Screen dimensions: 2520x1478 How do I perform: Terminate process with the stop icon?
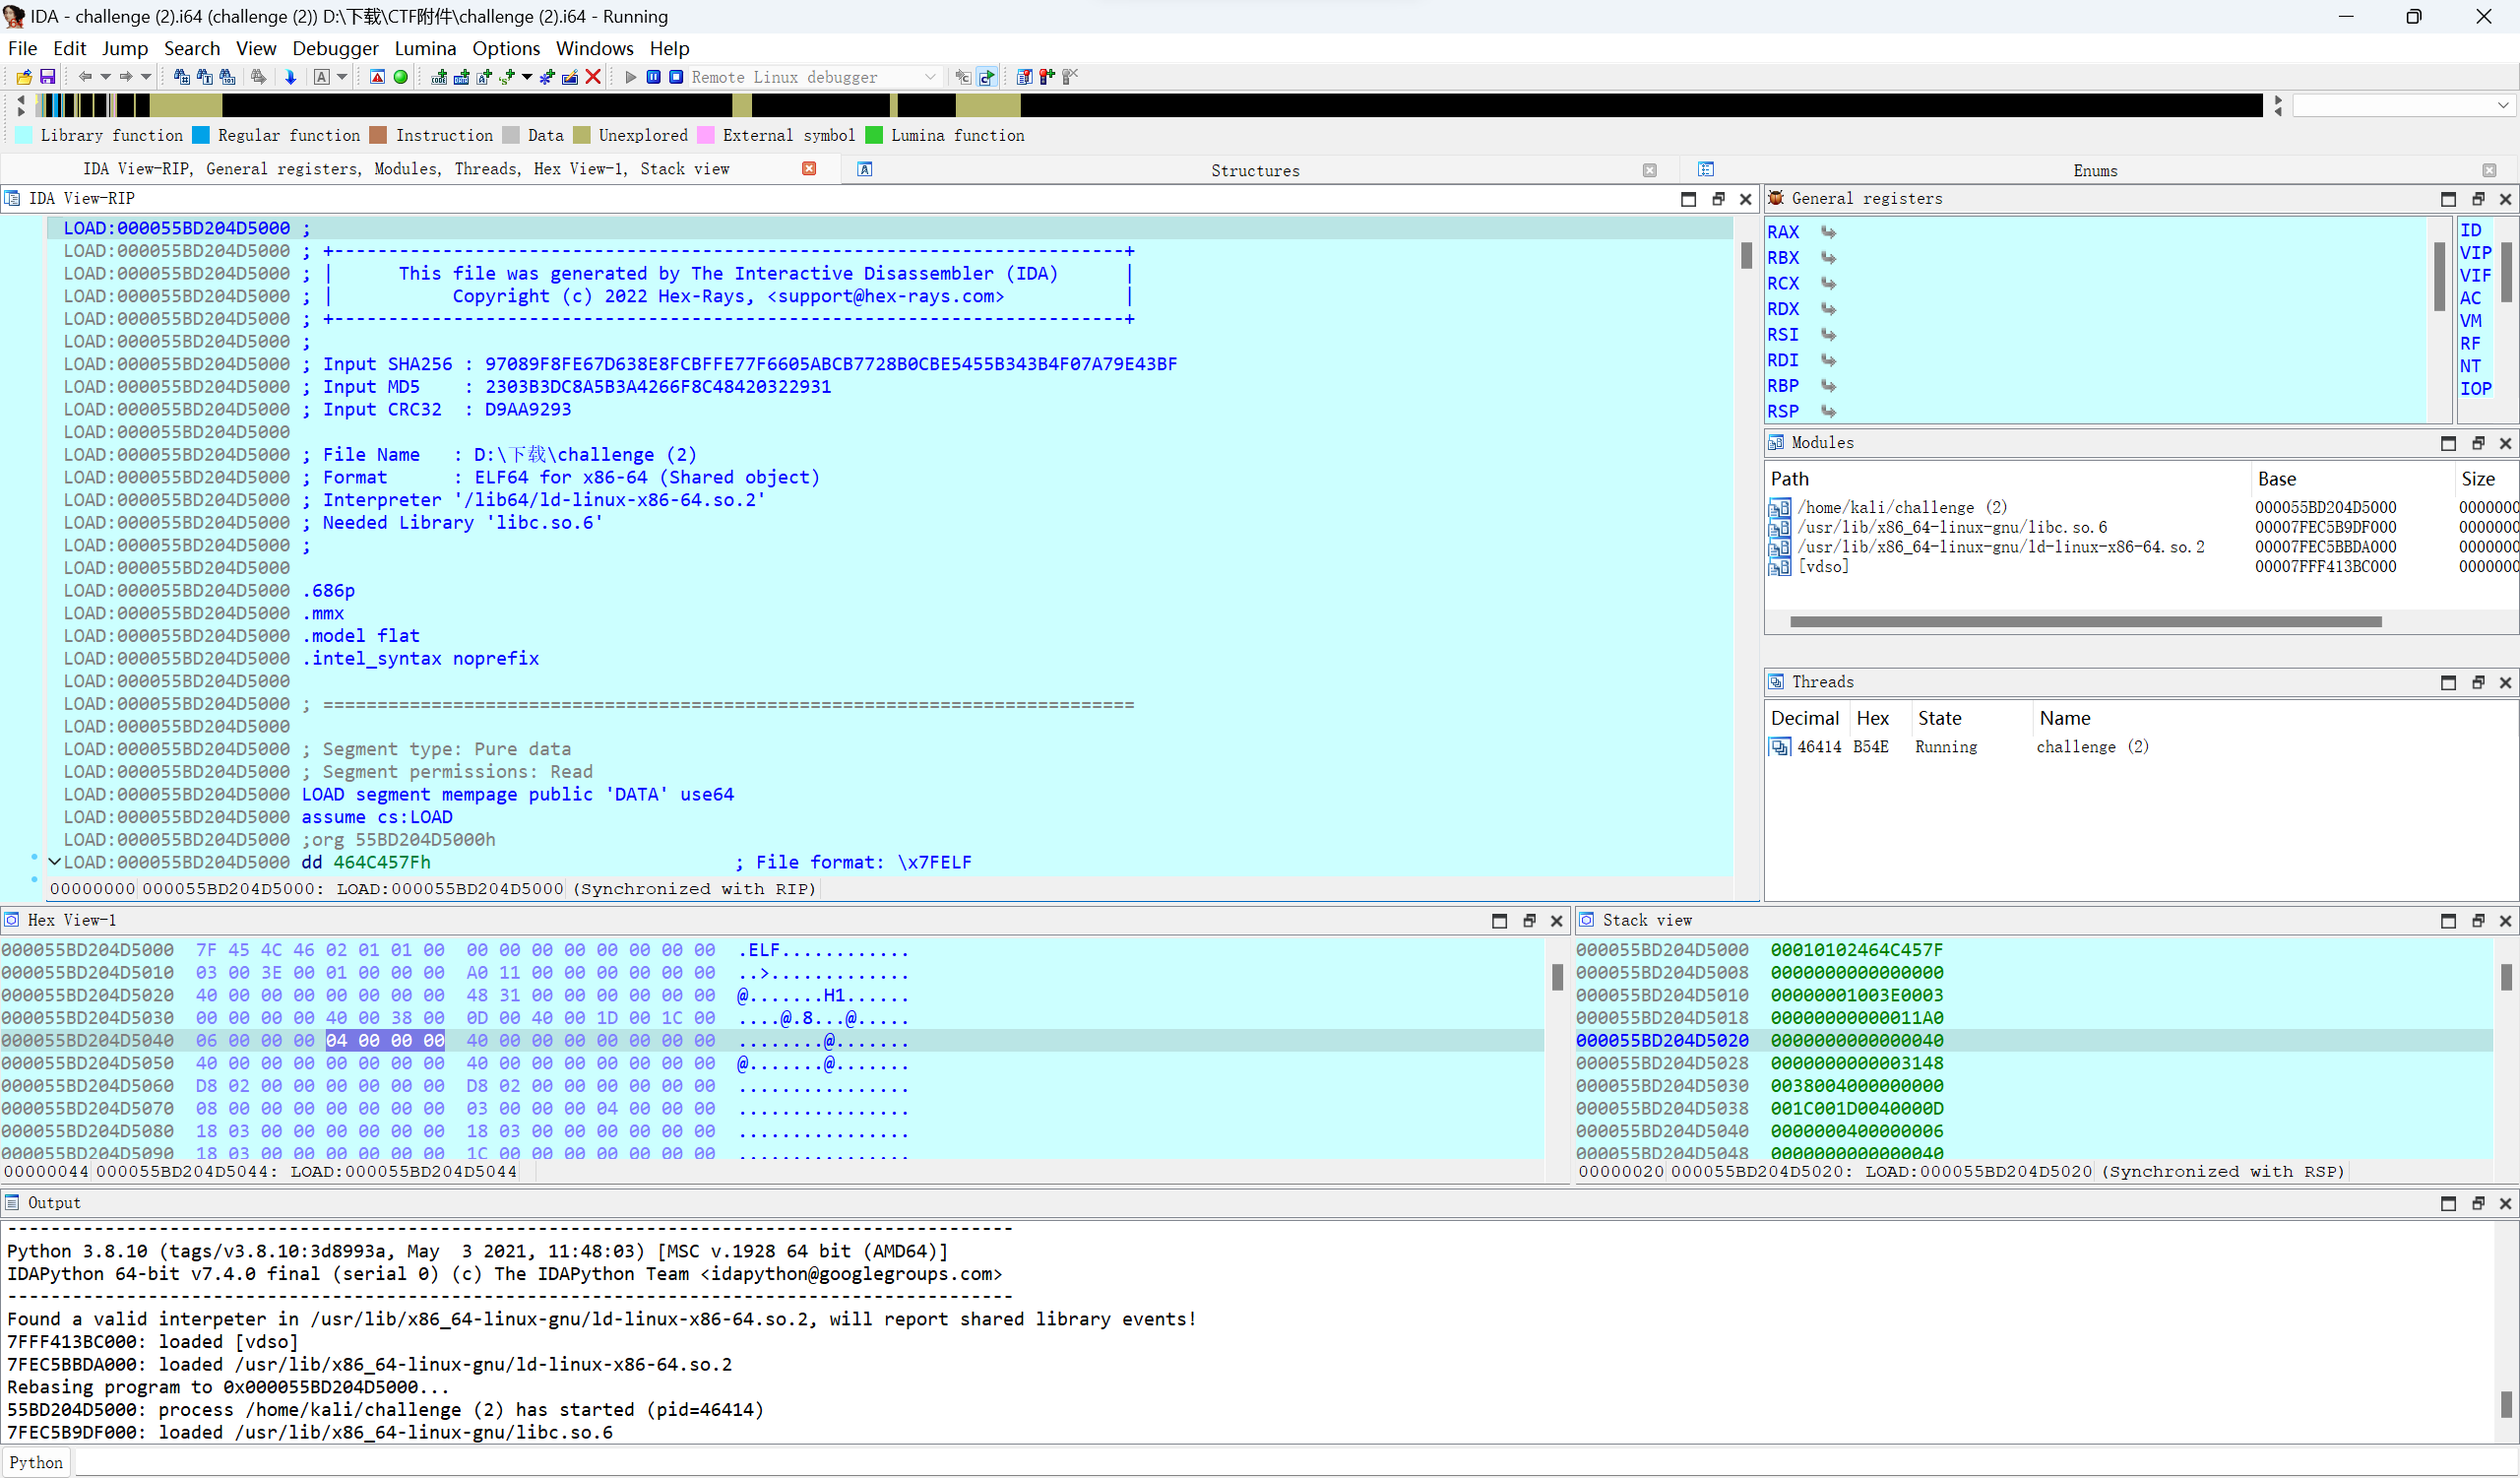(676, 77)
